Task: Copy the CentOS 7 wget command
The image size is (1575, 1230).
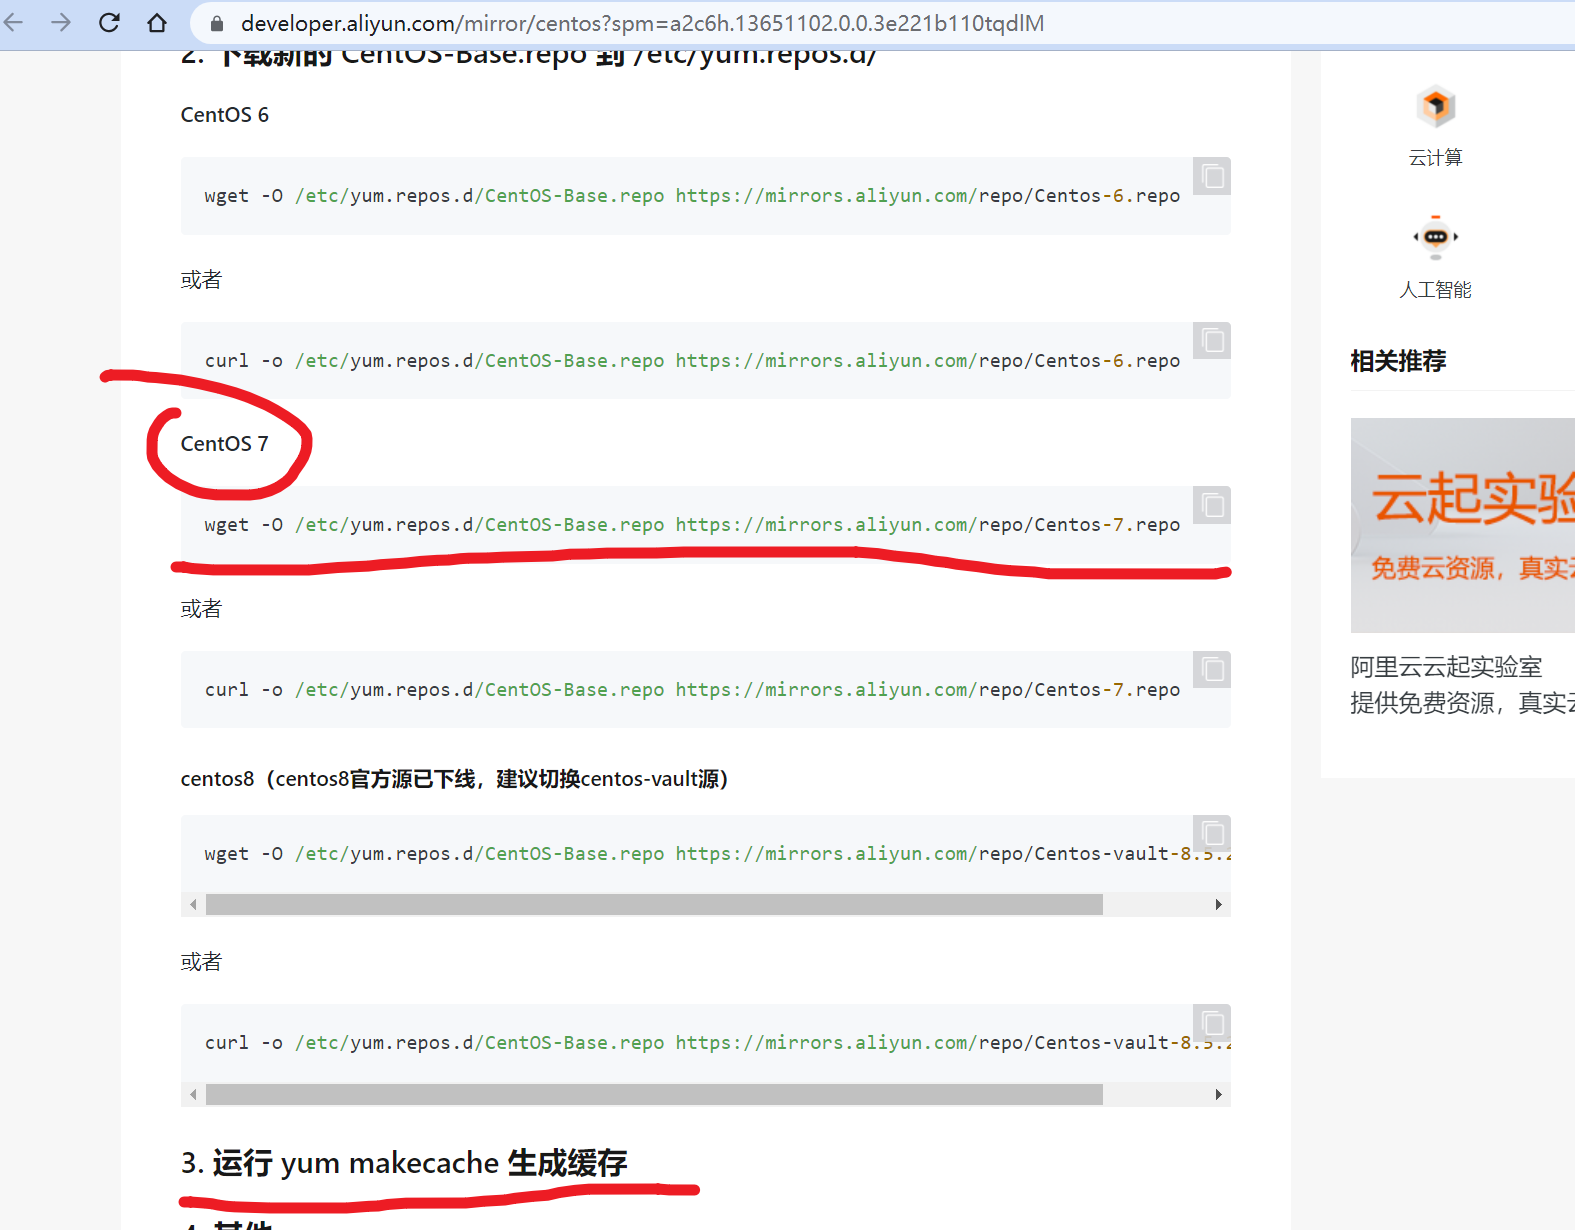Action: [1212, 506]
